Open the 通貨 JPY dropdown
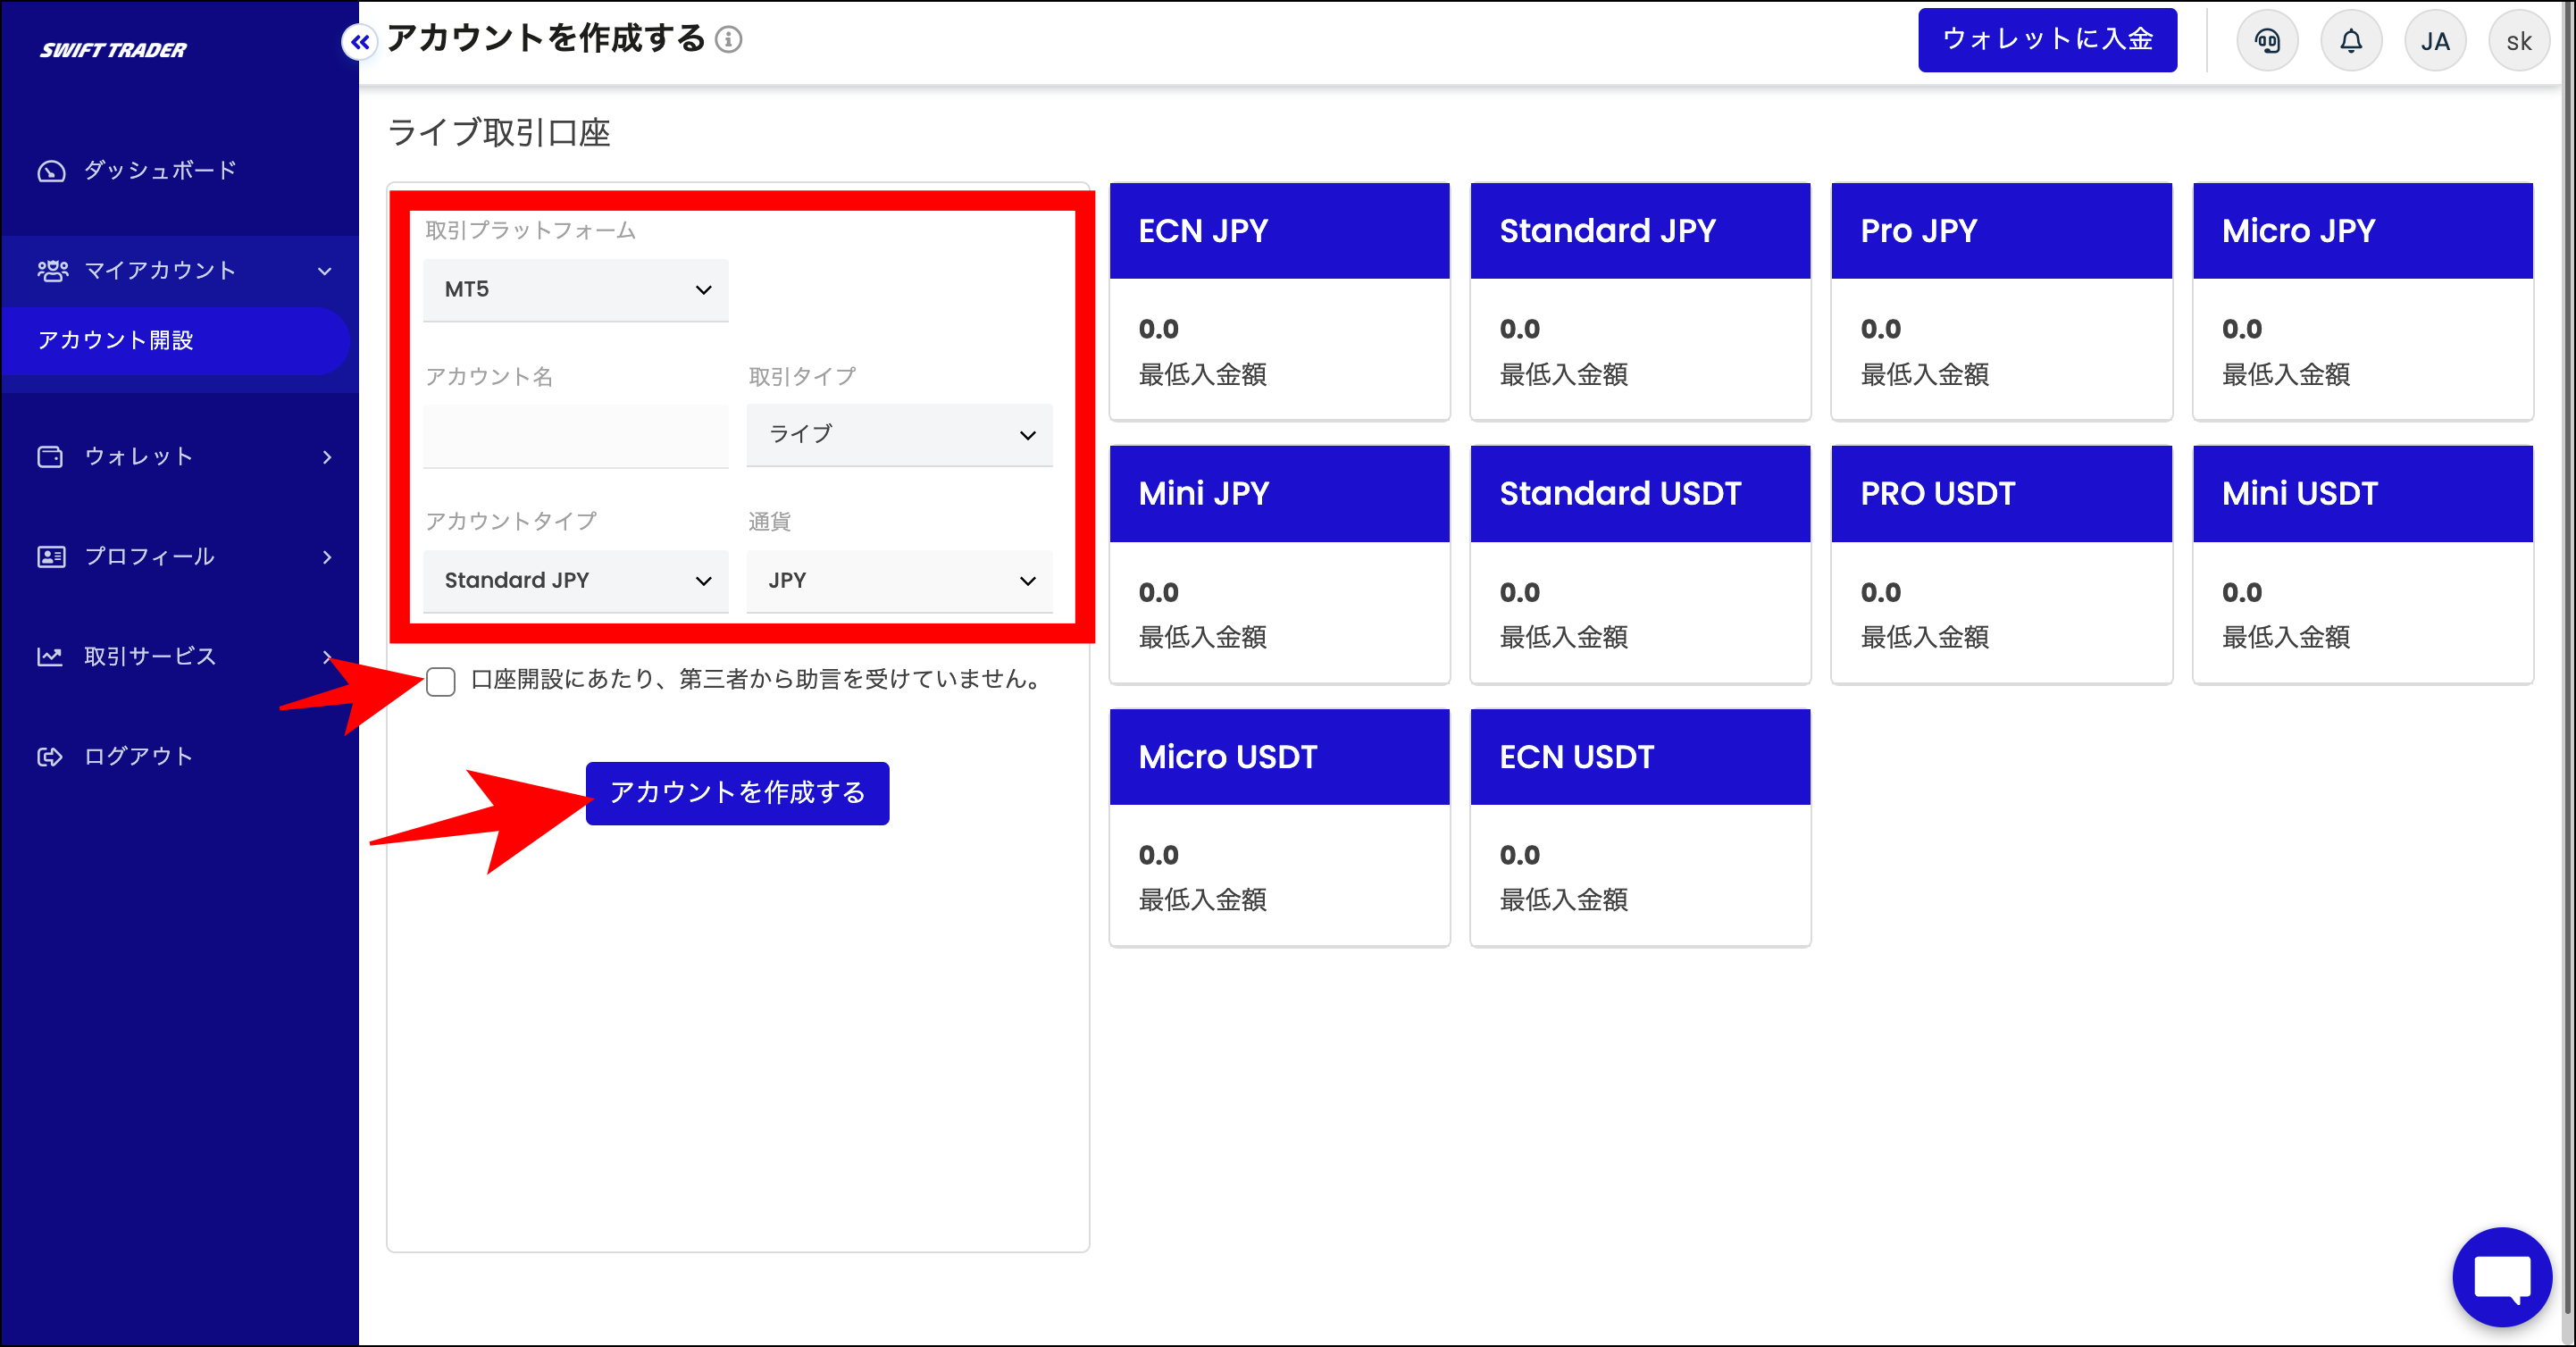This screenshot has width=2576, height=1347. coord(899,581)
